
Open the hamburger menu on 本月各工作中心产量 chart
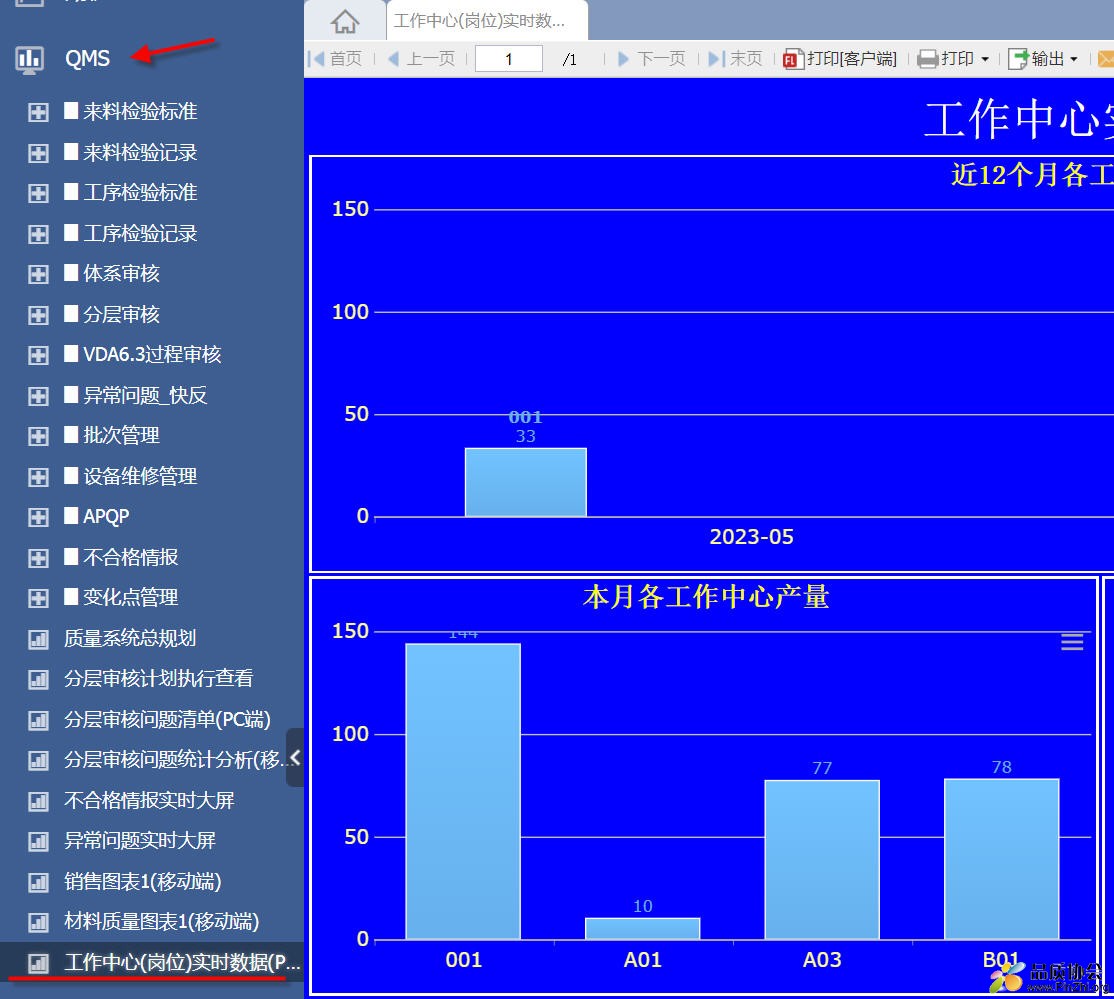(x=1072, y=642)
